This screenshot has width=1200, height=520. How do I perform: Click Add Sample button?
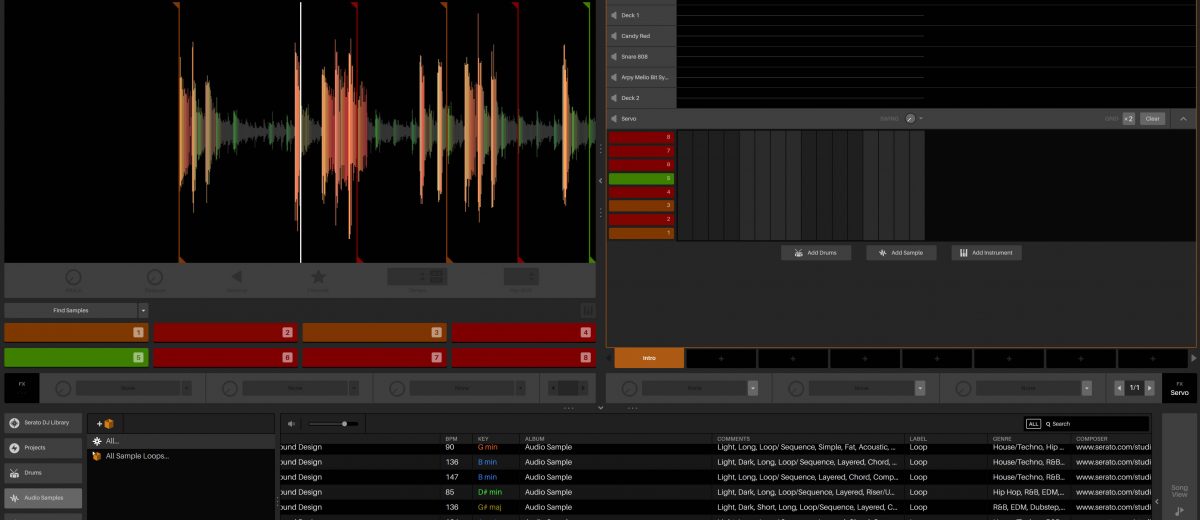901,253
